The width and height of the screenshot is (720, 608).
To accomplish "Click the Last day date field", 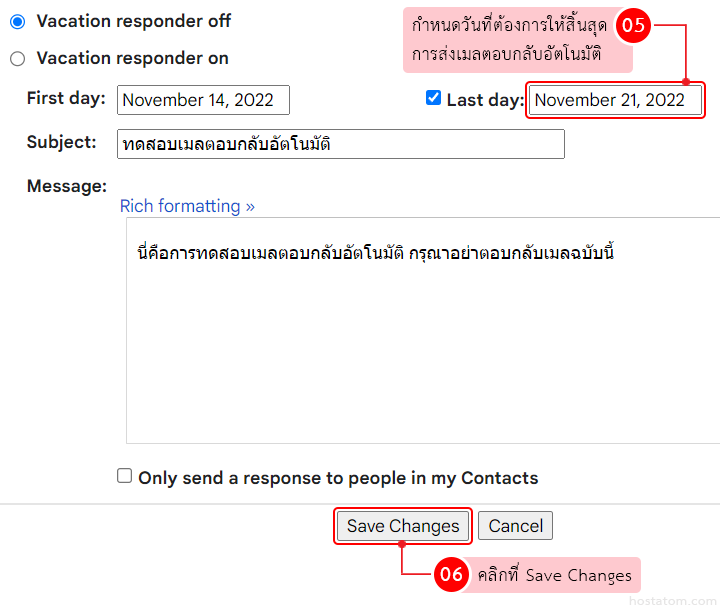I will click(x=615, y=100).
